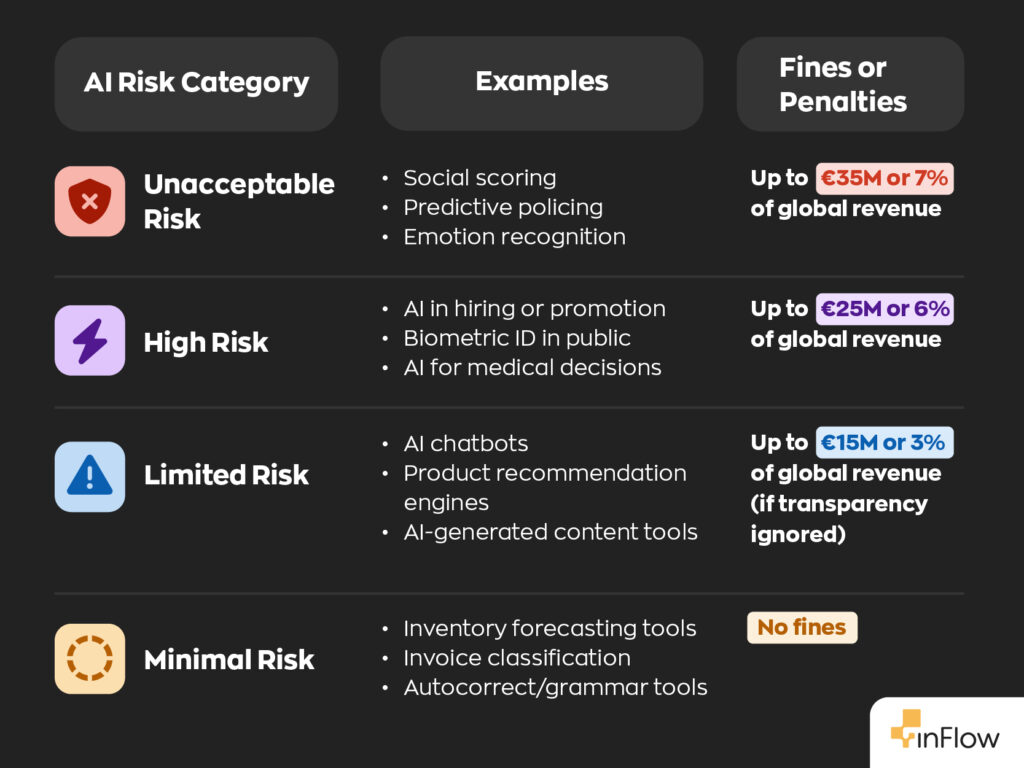Click the No fines badge

(x=801, y=628)
